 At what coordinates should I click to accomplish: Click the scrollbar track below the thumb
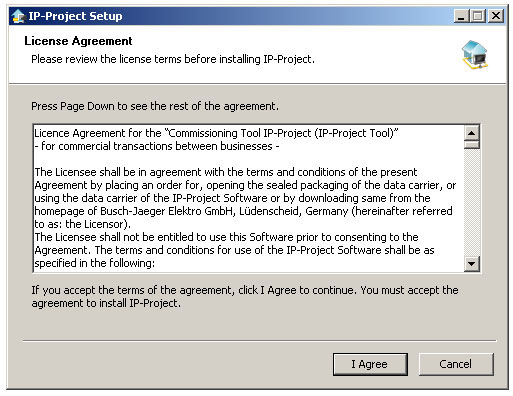coord(472,202)
